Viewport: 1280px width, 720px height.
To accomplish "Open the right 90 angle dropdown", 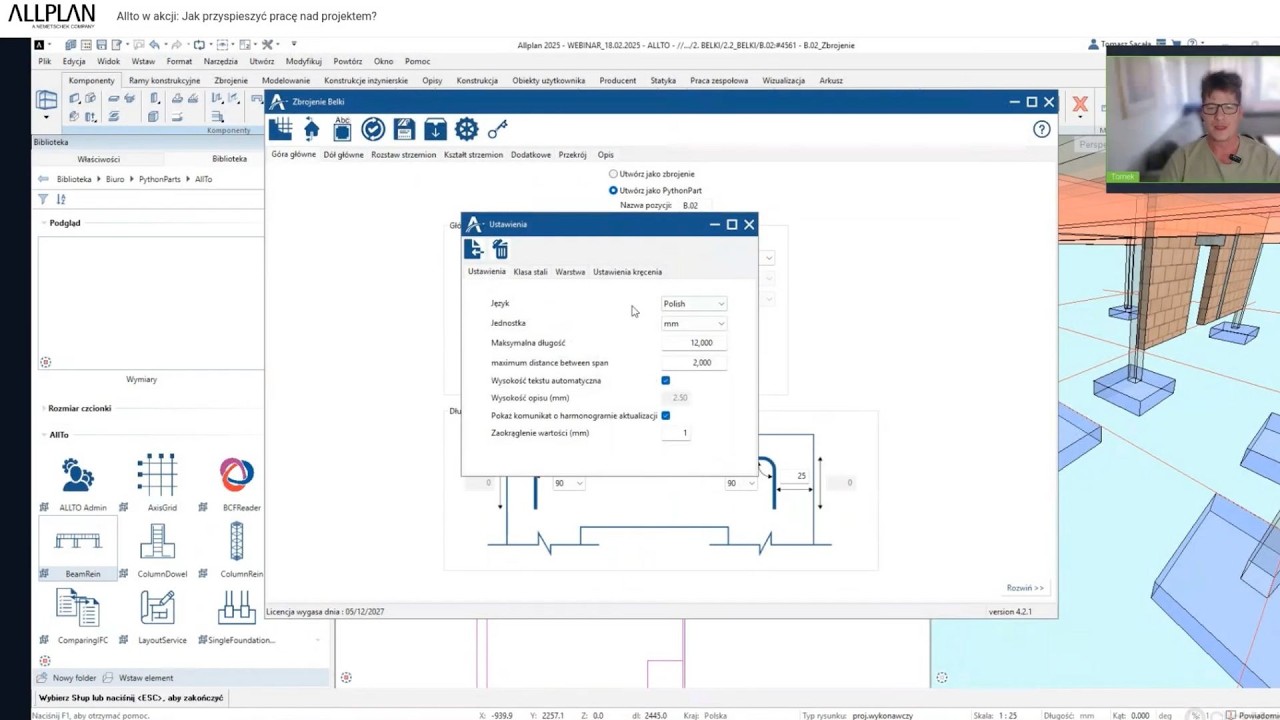I will point(740,484).
